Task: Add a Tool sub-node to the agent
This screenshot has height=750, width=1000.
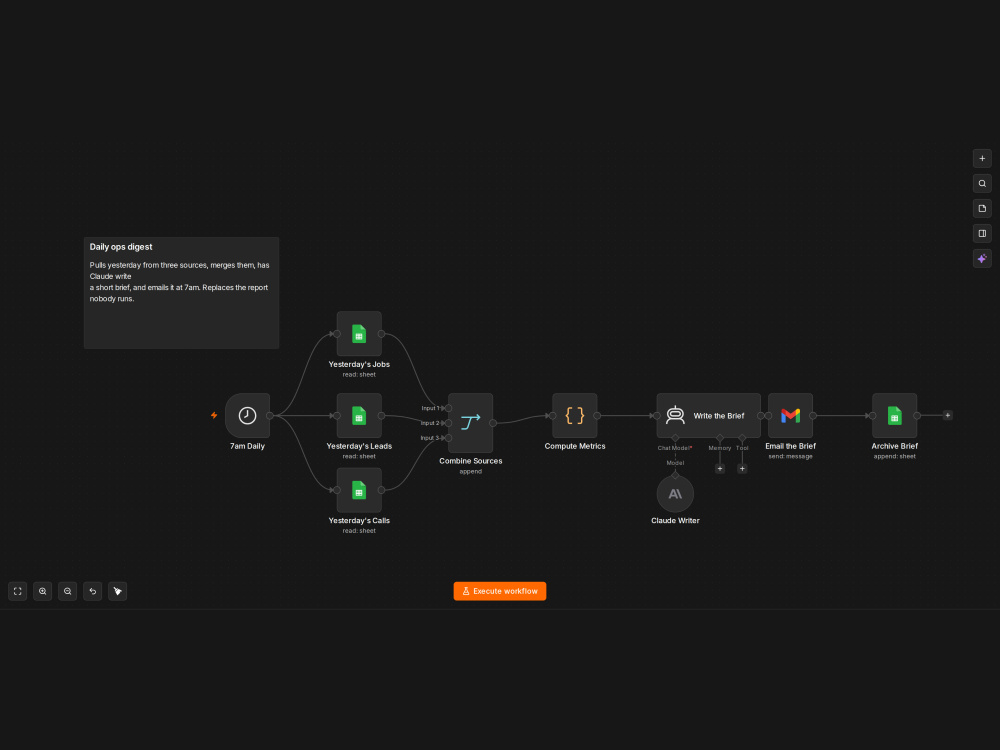Action: 742,469
